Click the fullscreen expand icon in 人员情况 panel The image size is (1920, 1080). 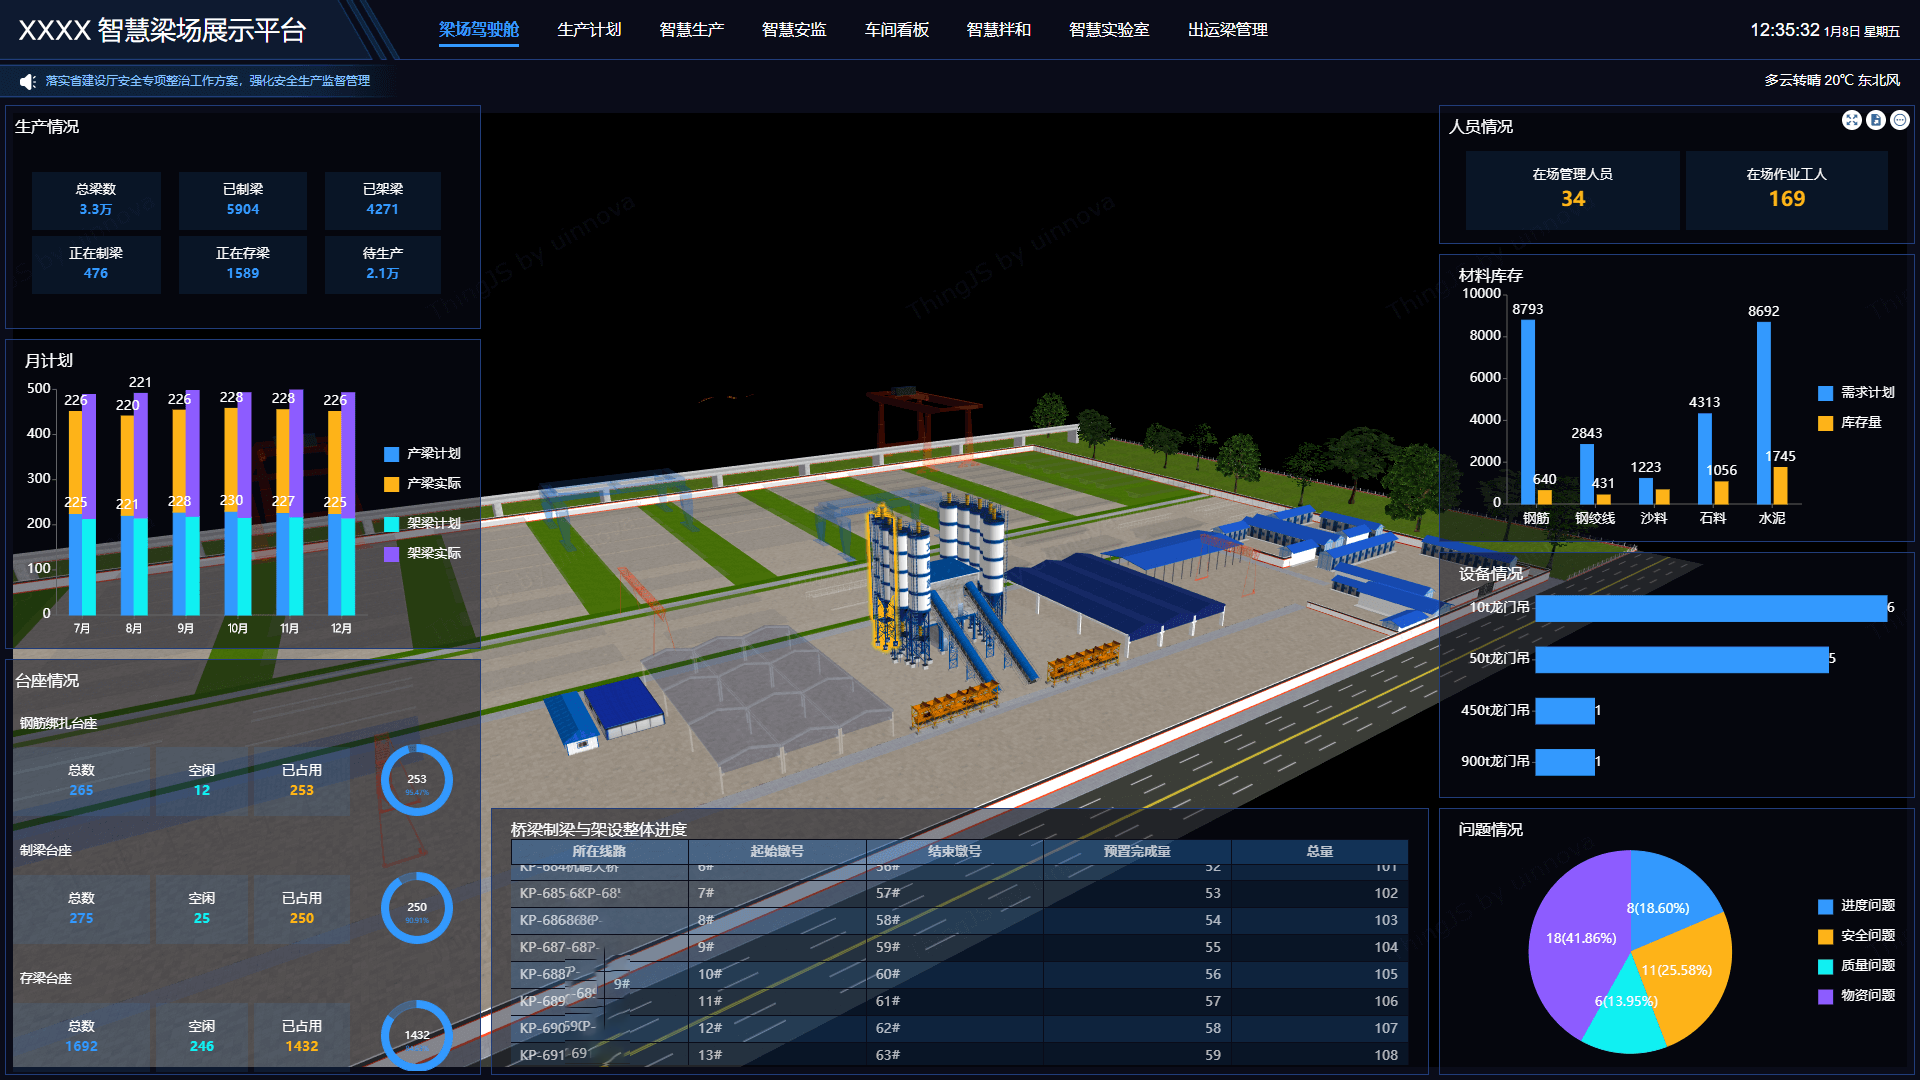(1851, 120)
